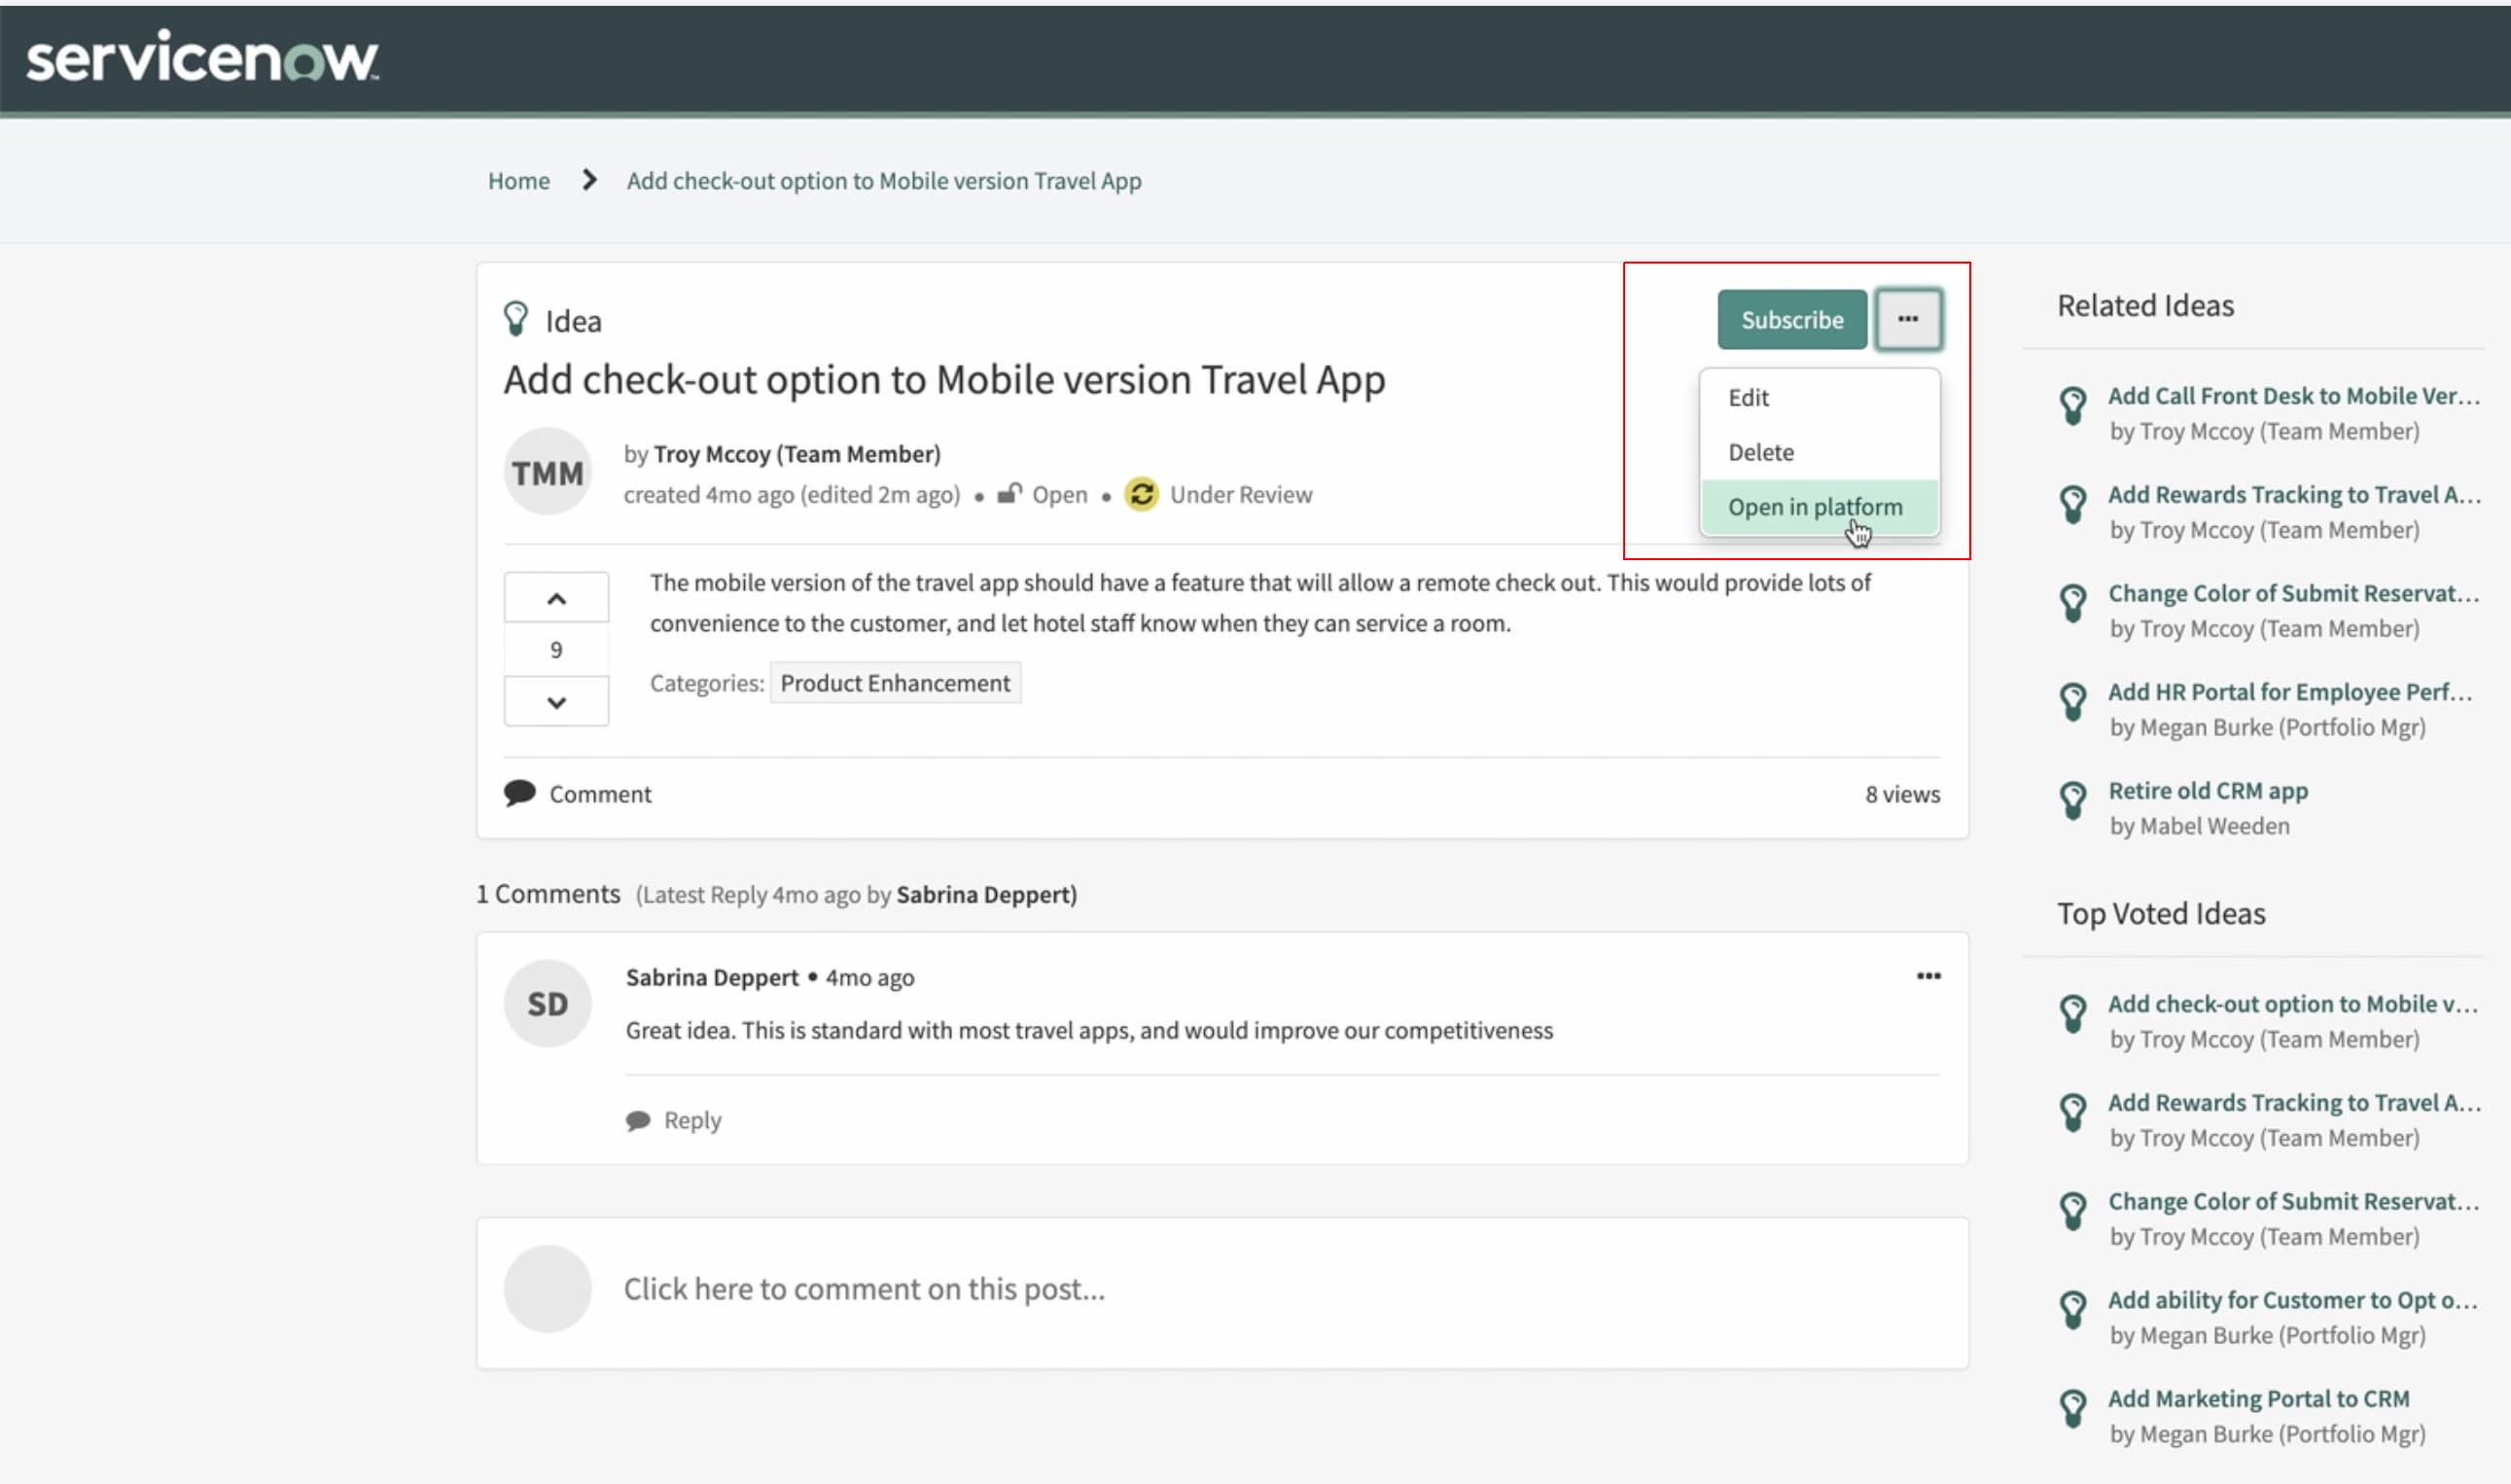Image resolution: width=2511 pixels, height=1484 pixels.
Task: Open the options menu on Sabrina Deppert's comment
Action: pos(1929,975)
